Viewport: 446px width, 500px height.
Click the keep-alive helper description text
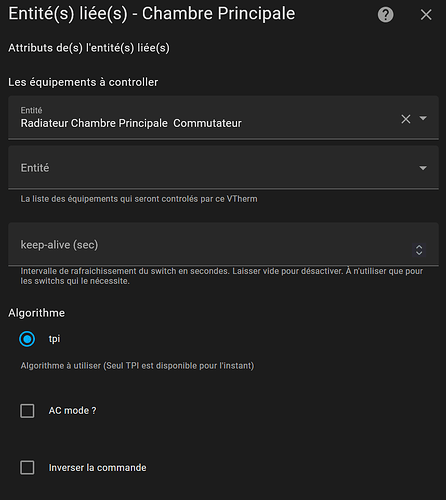(x=222, y=276)
